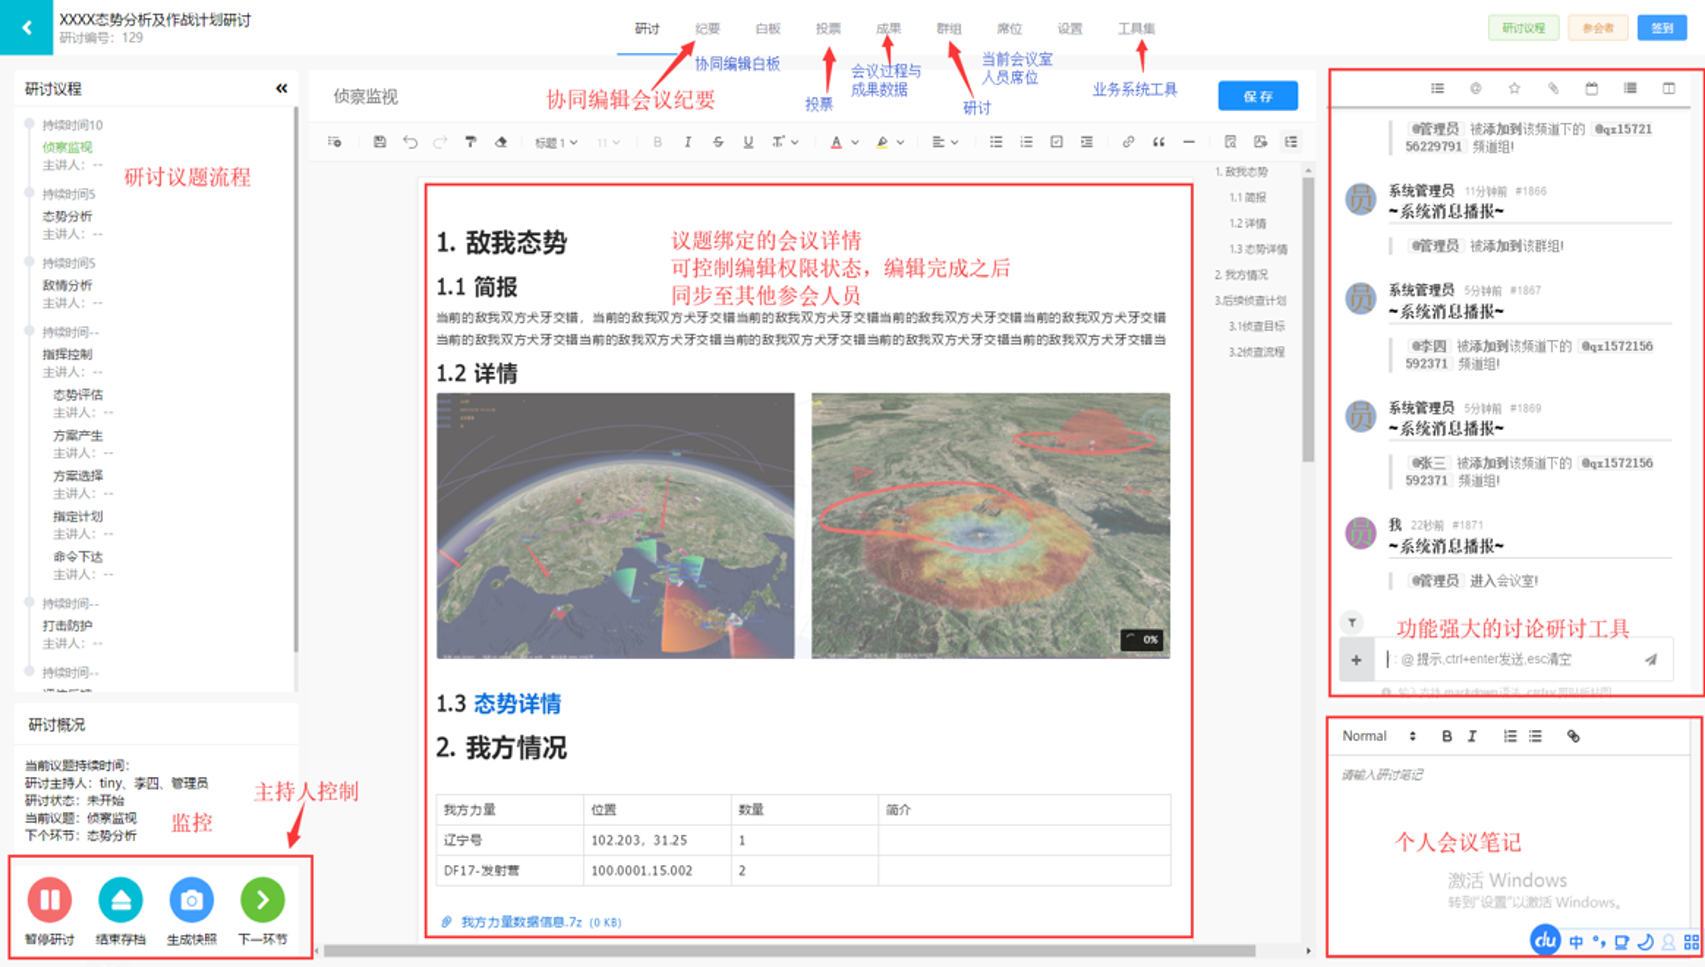The width and height of the screenshot is (1705, 967).
Task: Open the 投票 tab
Action: pos(828,29)
